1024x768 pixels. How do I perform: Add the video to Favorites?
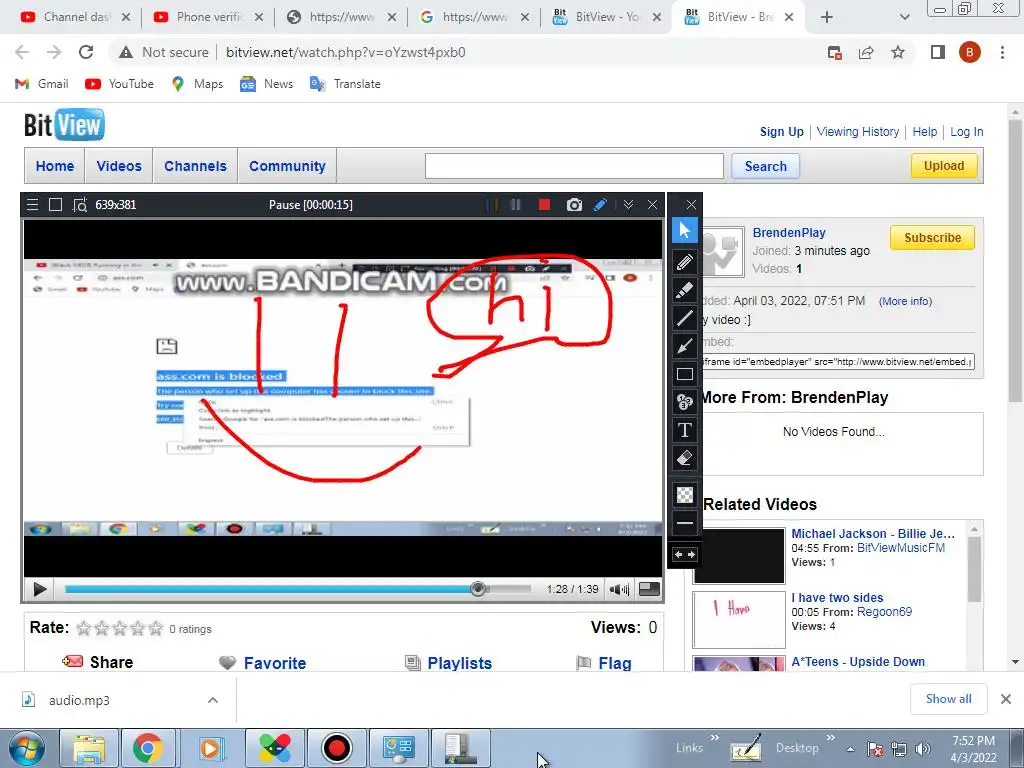(x=263, y=663)
